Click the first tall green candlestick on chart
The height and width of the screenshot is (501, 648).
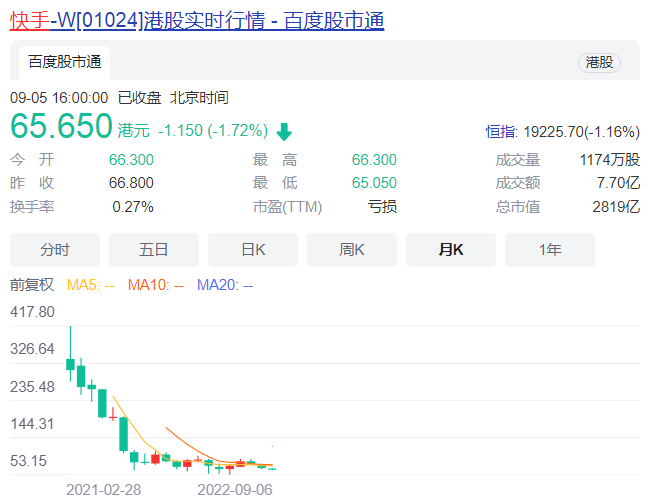click(70, 364)
